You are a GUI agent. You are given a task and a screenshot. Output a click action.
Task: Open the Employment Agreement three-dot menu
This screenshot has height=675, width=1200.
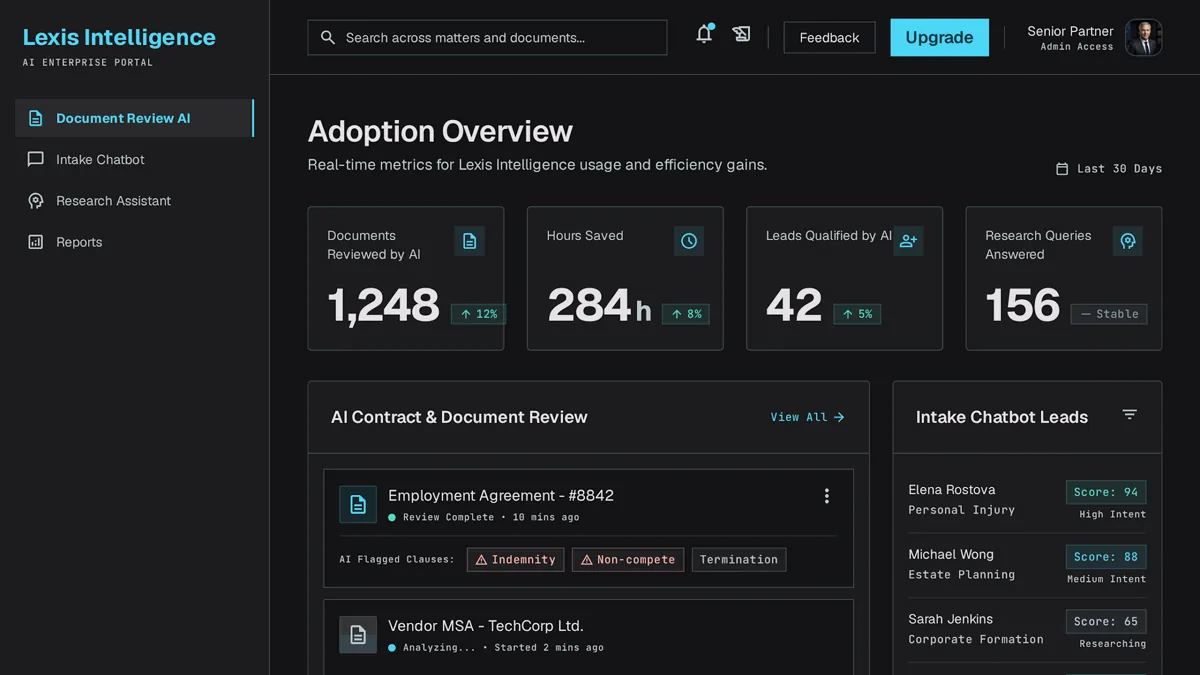(x=826, y=496)
